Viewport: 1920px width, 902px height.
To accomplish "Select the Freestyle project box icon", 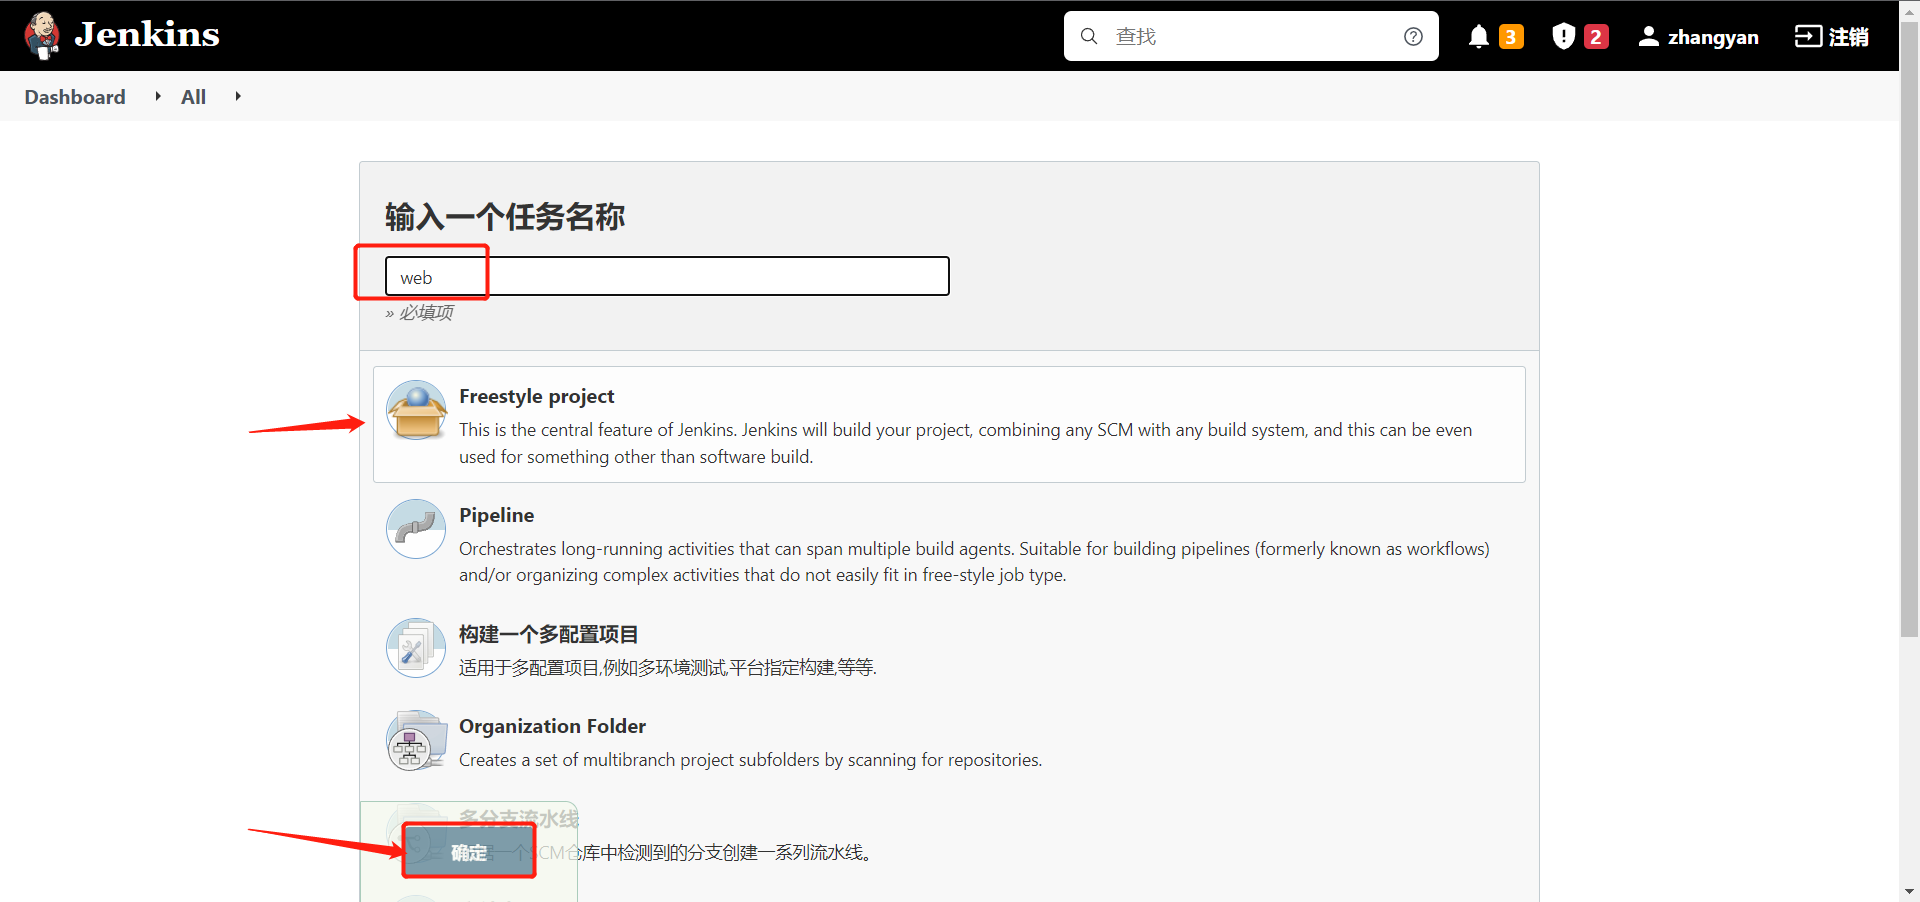I will click(416, 410).
